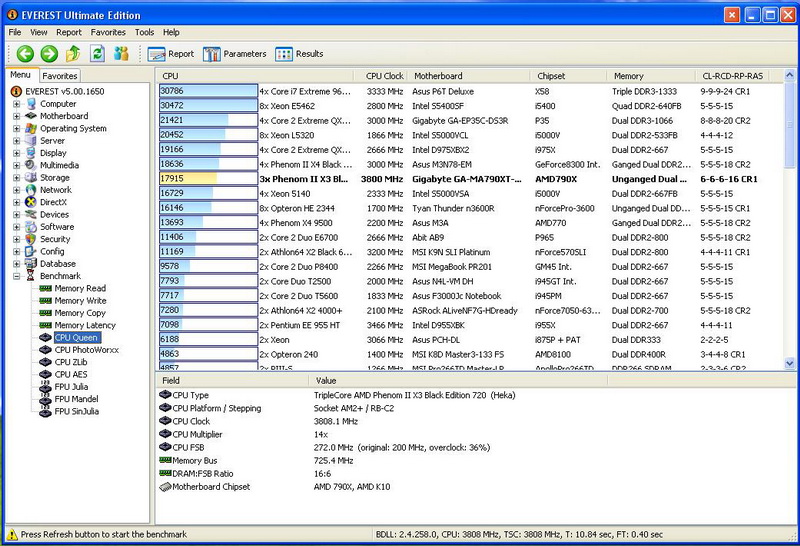Click the users icon in toolbar
The width and height of the screenshot is (800, 546).
tap(121, 53)
